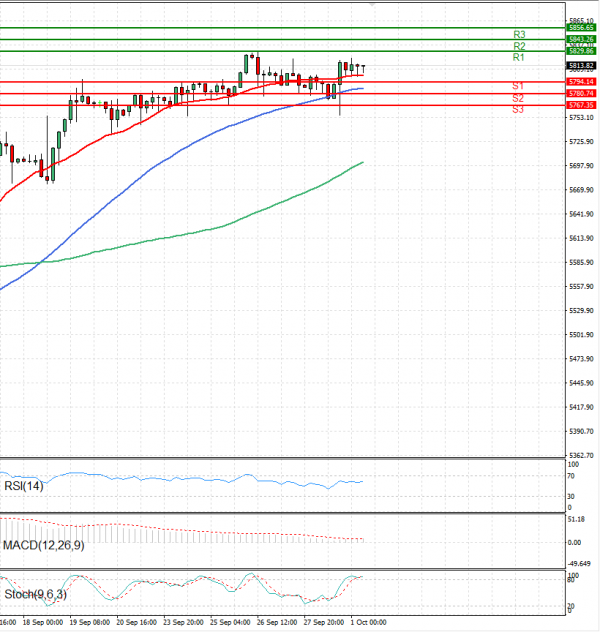This screenshot has height=632, width=600.
Task: Click the MACD scale value 51.18
Action: click(576, 519)
